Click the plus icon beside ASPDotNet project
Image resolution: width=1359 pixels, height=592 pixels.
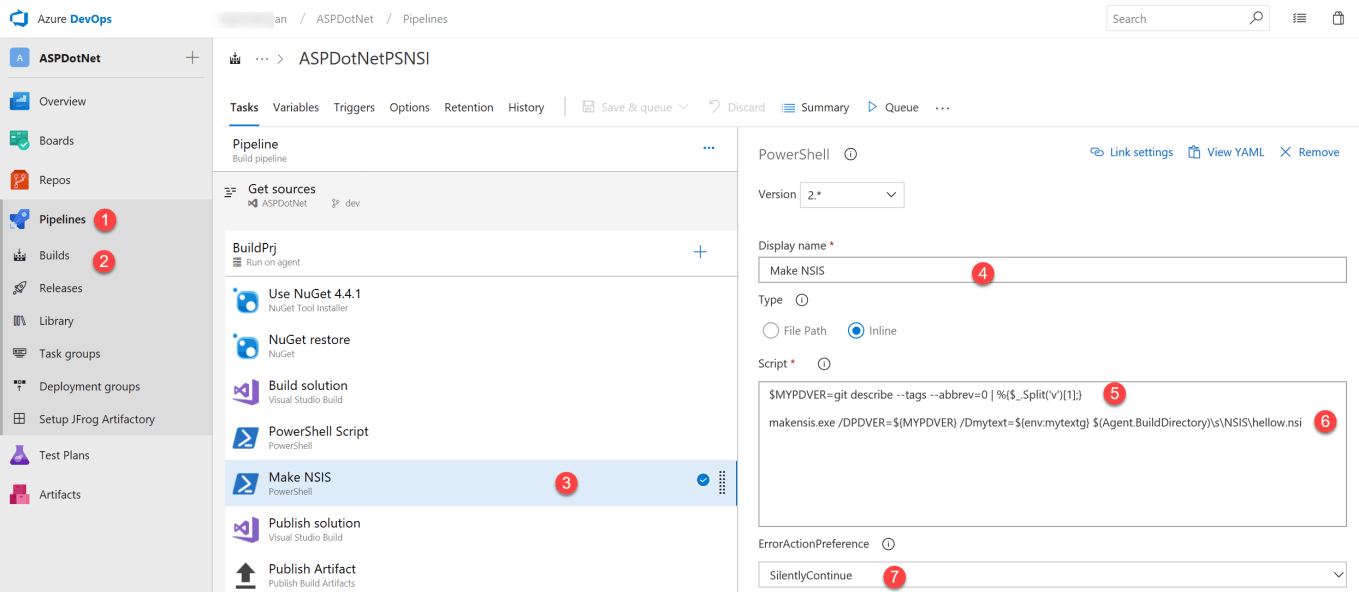[x=192, y=58]
